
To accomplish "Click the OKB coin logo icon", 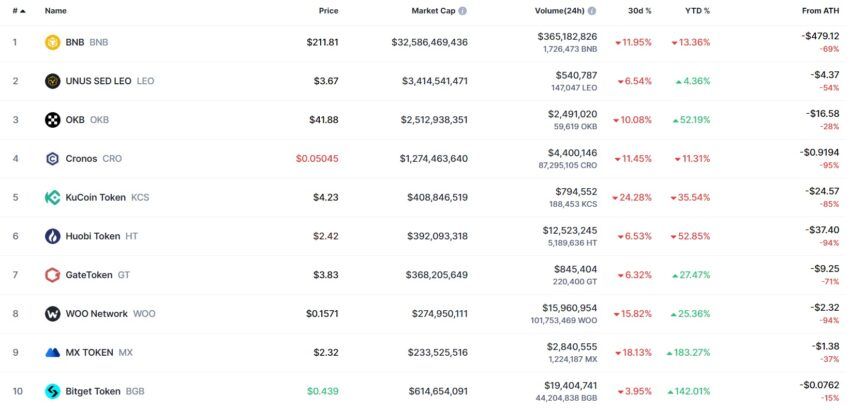I will (53, 120).
